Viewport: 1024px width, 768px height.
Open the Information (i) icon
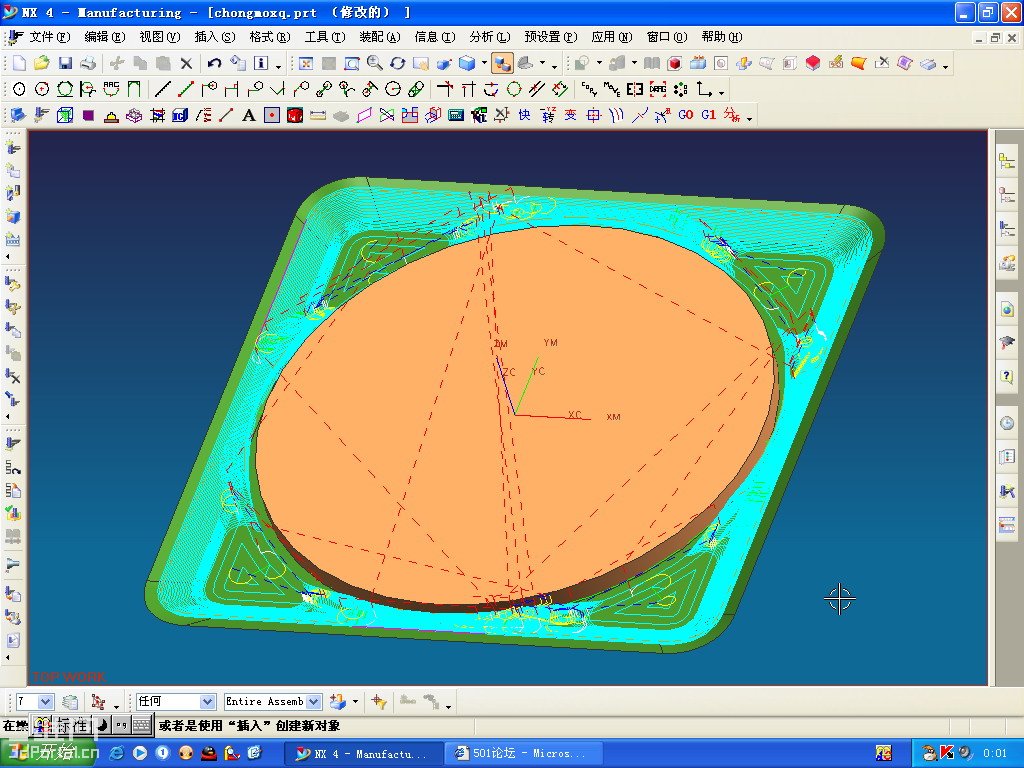pyautogui.click(x=261, y=63)
